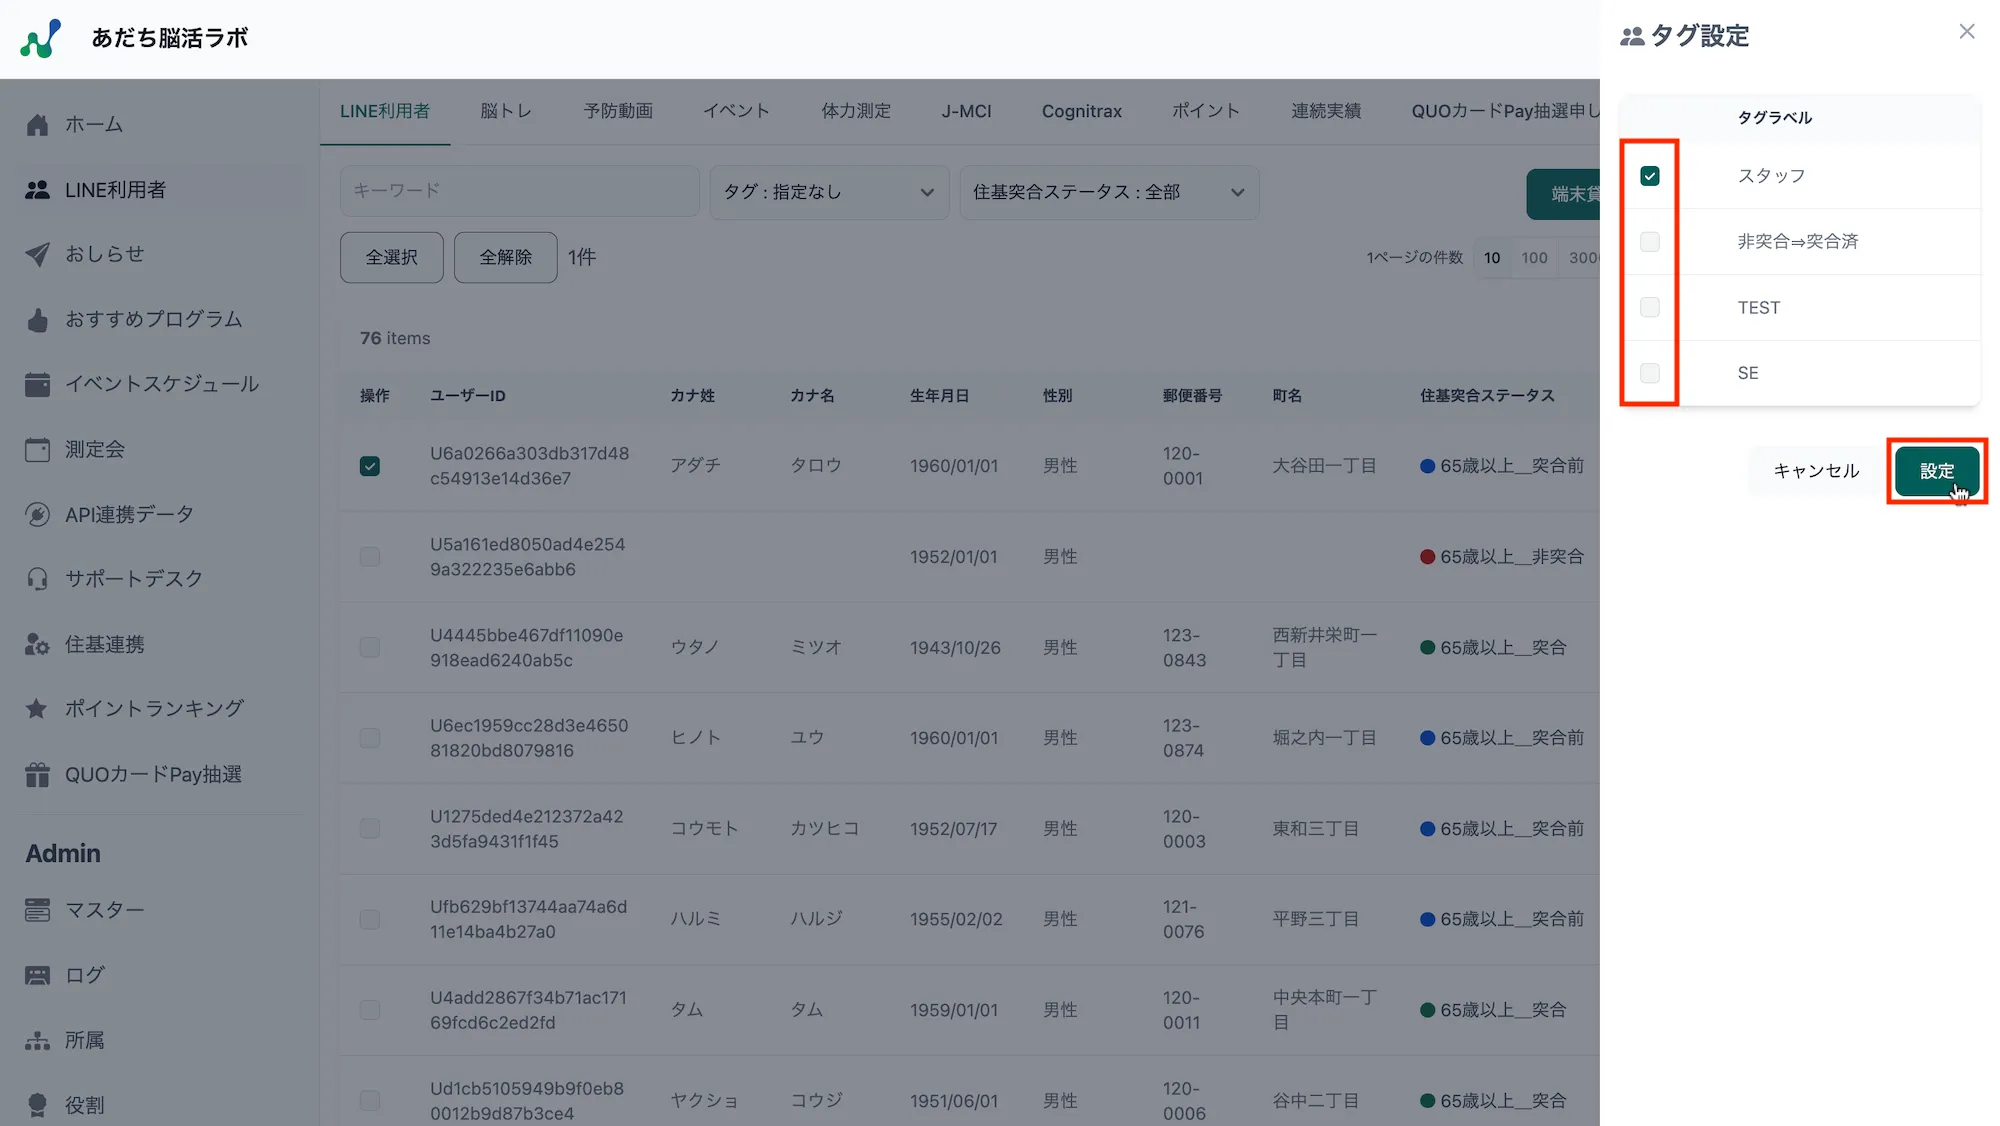The image size is (2000, 1126).
Task: Click the おしらせ paper plane icon
Action: click(x=38, y=254)
